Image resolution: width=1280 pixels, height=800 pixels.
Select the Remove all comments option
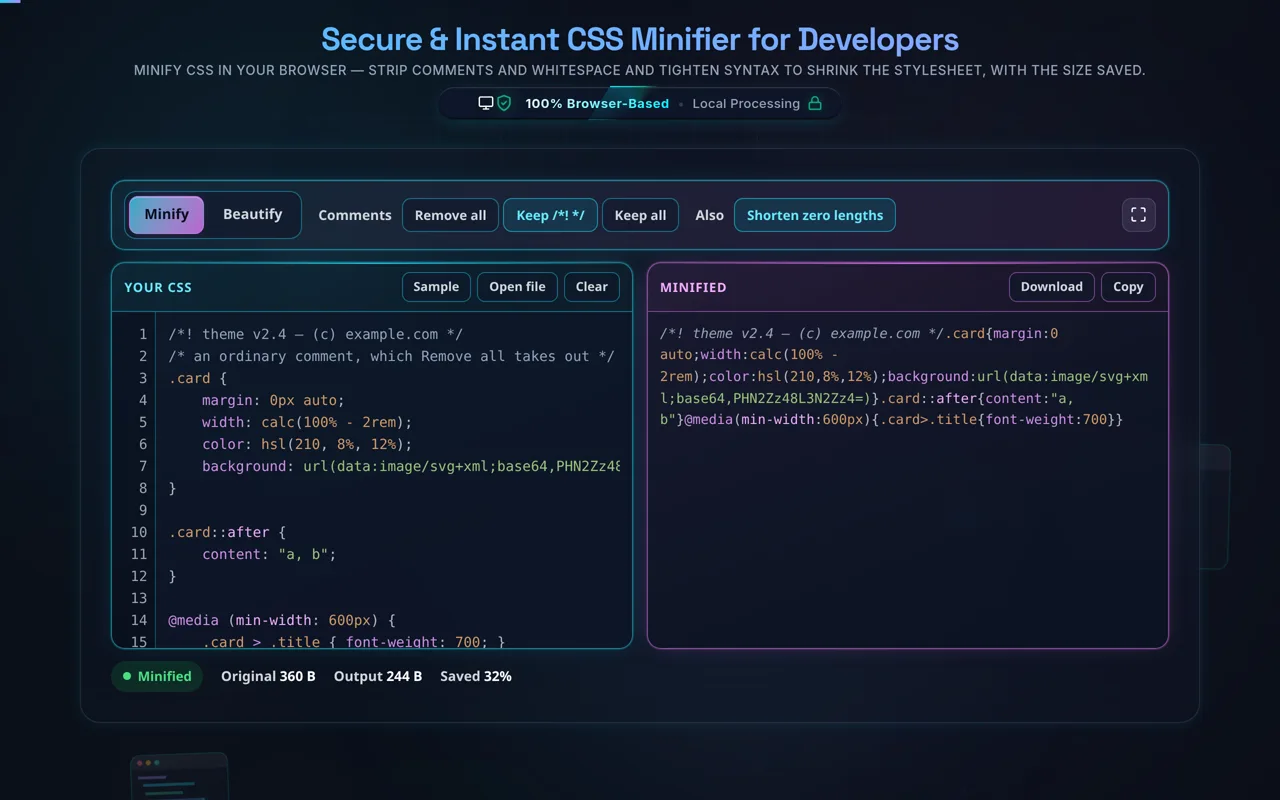450,215
